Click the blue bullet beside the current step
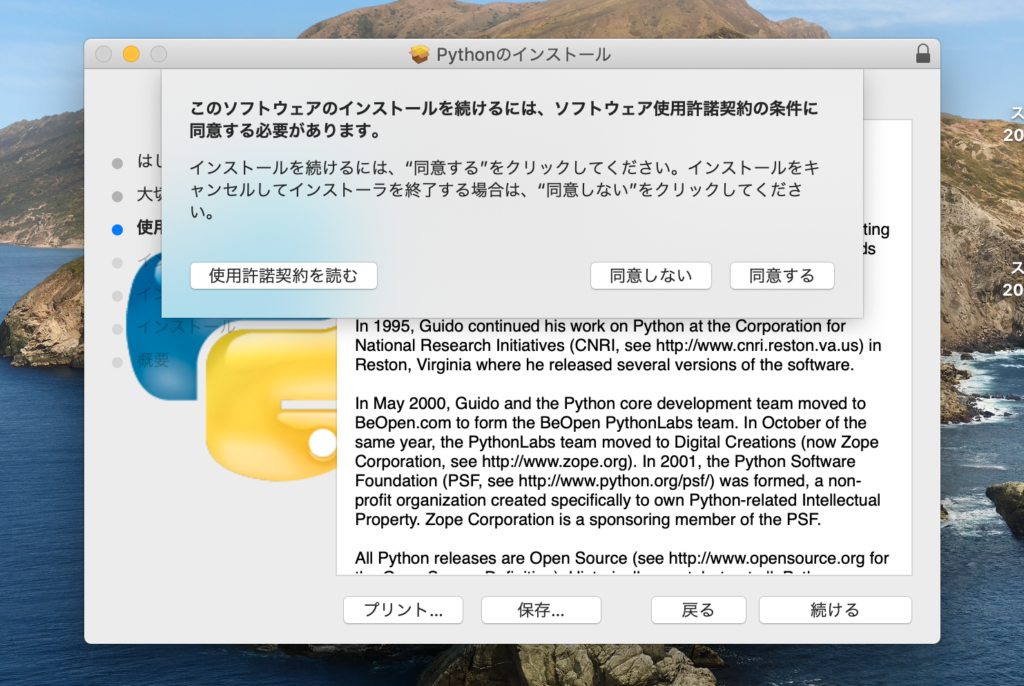Viewport: 1024px width, 686px height. [117, 229]
